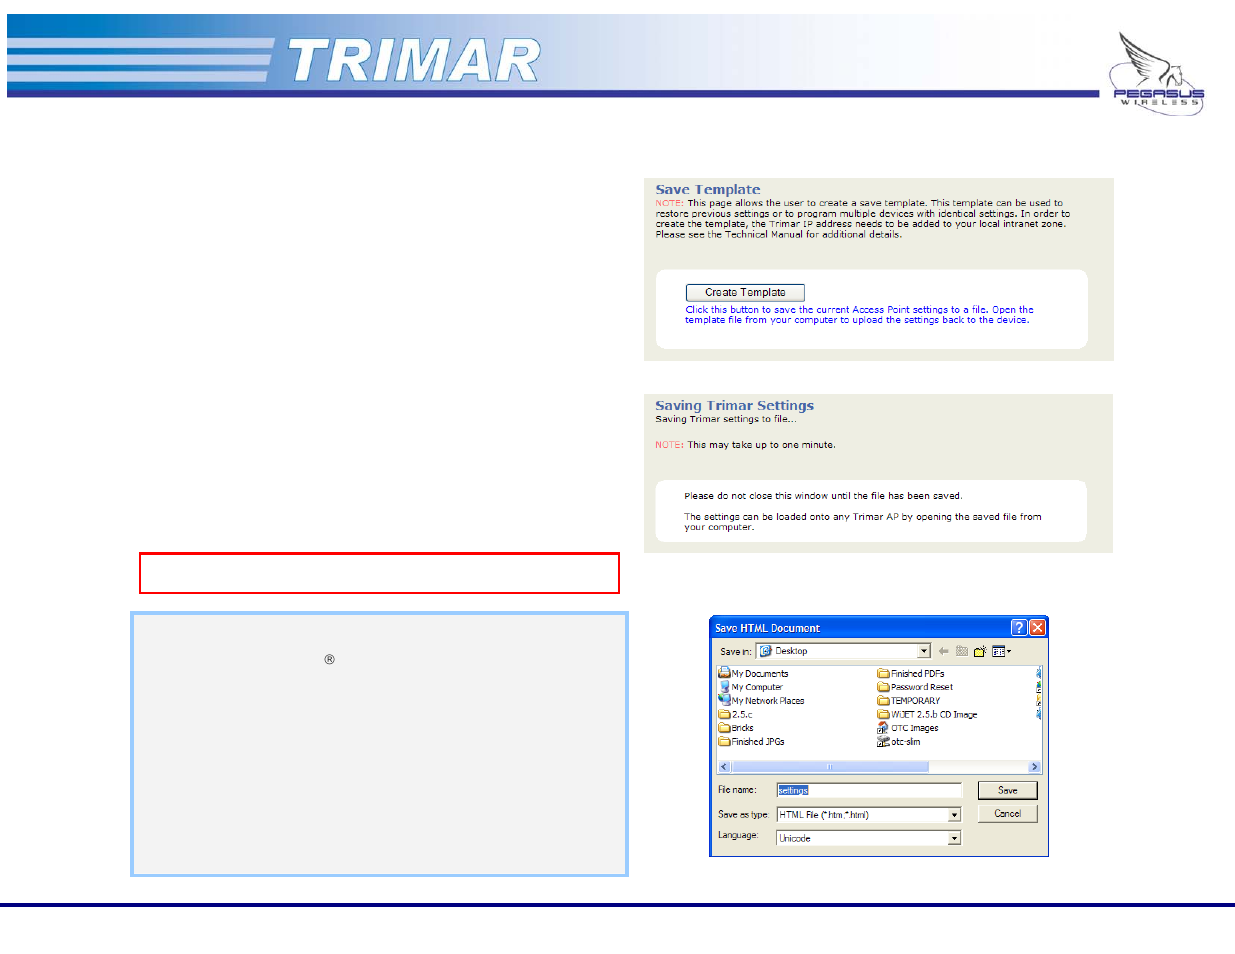
Task: Select the Bricks folder
Action: click(736, 728)
